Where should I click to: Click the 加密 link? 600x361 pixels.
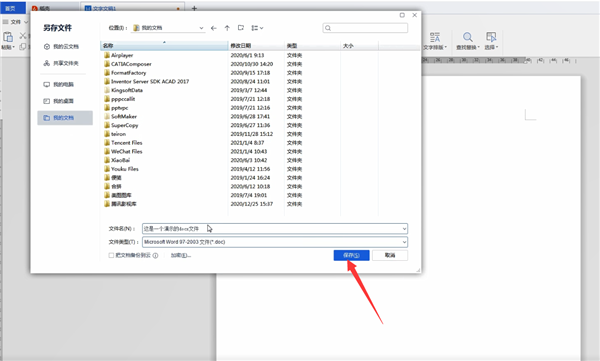(181, 255)
